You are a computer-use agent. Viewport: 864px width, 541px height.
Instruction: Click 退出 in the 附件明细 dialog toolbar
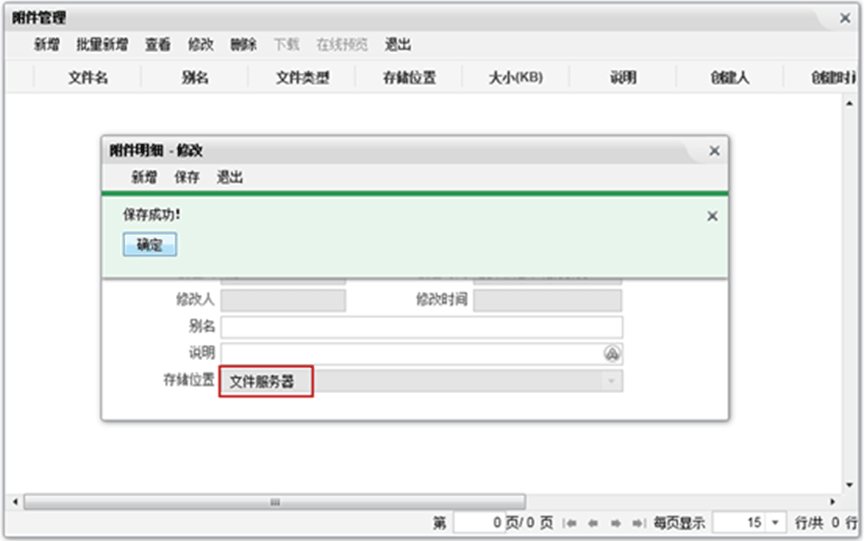(x=230, y=177)
